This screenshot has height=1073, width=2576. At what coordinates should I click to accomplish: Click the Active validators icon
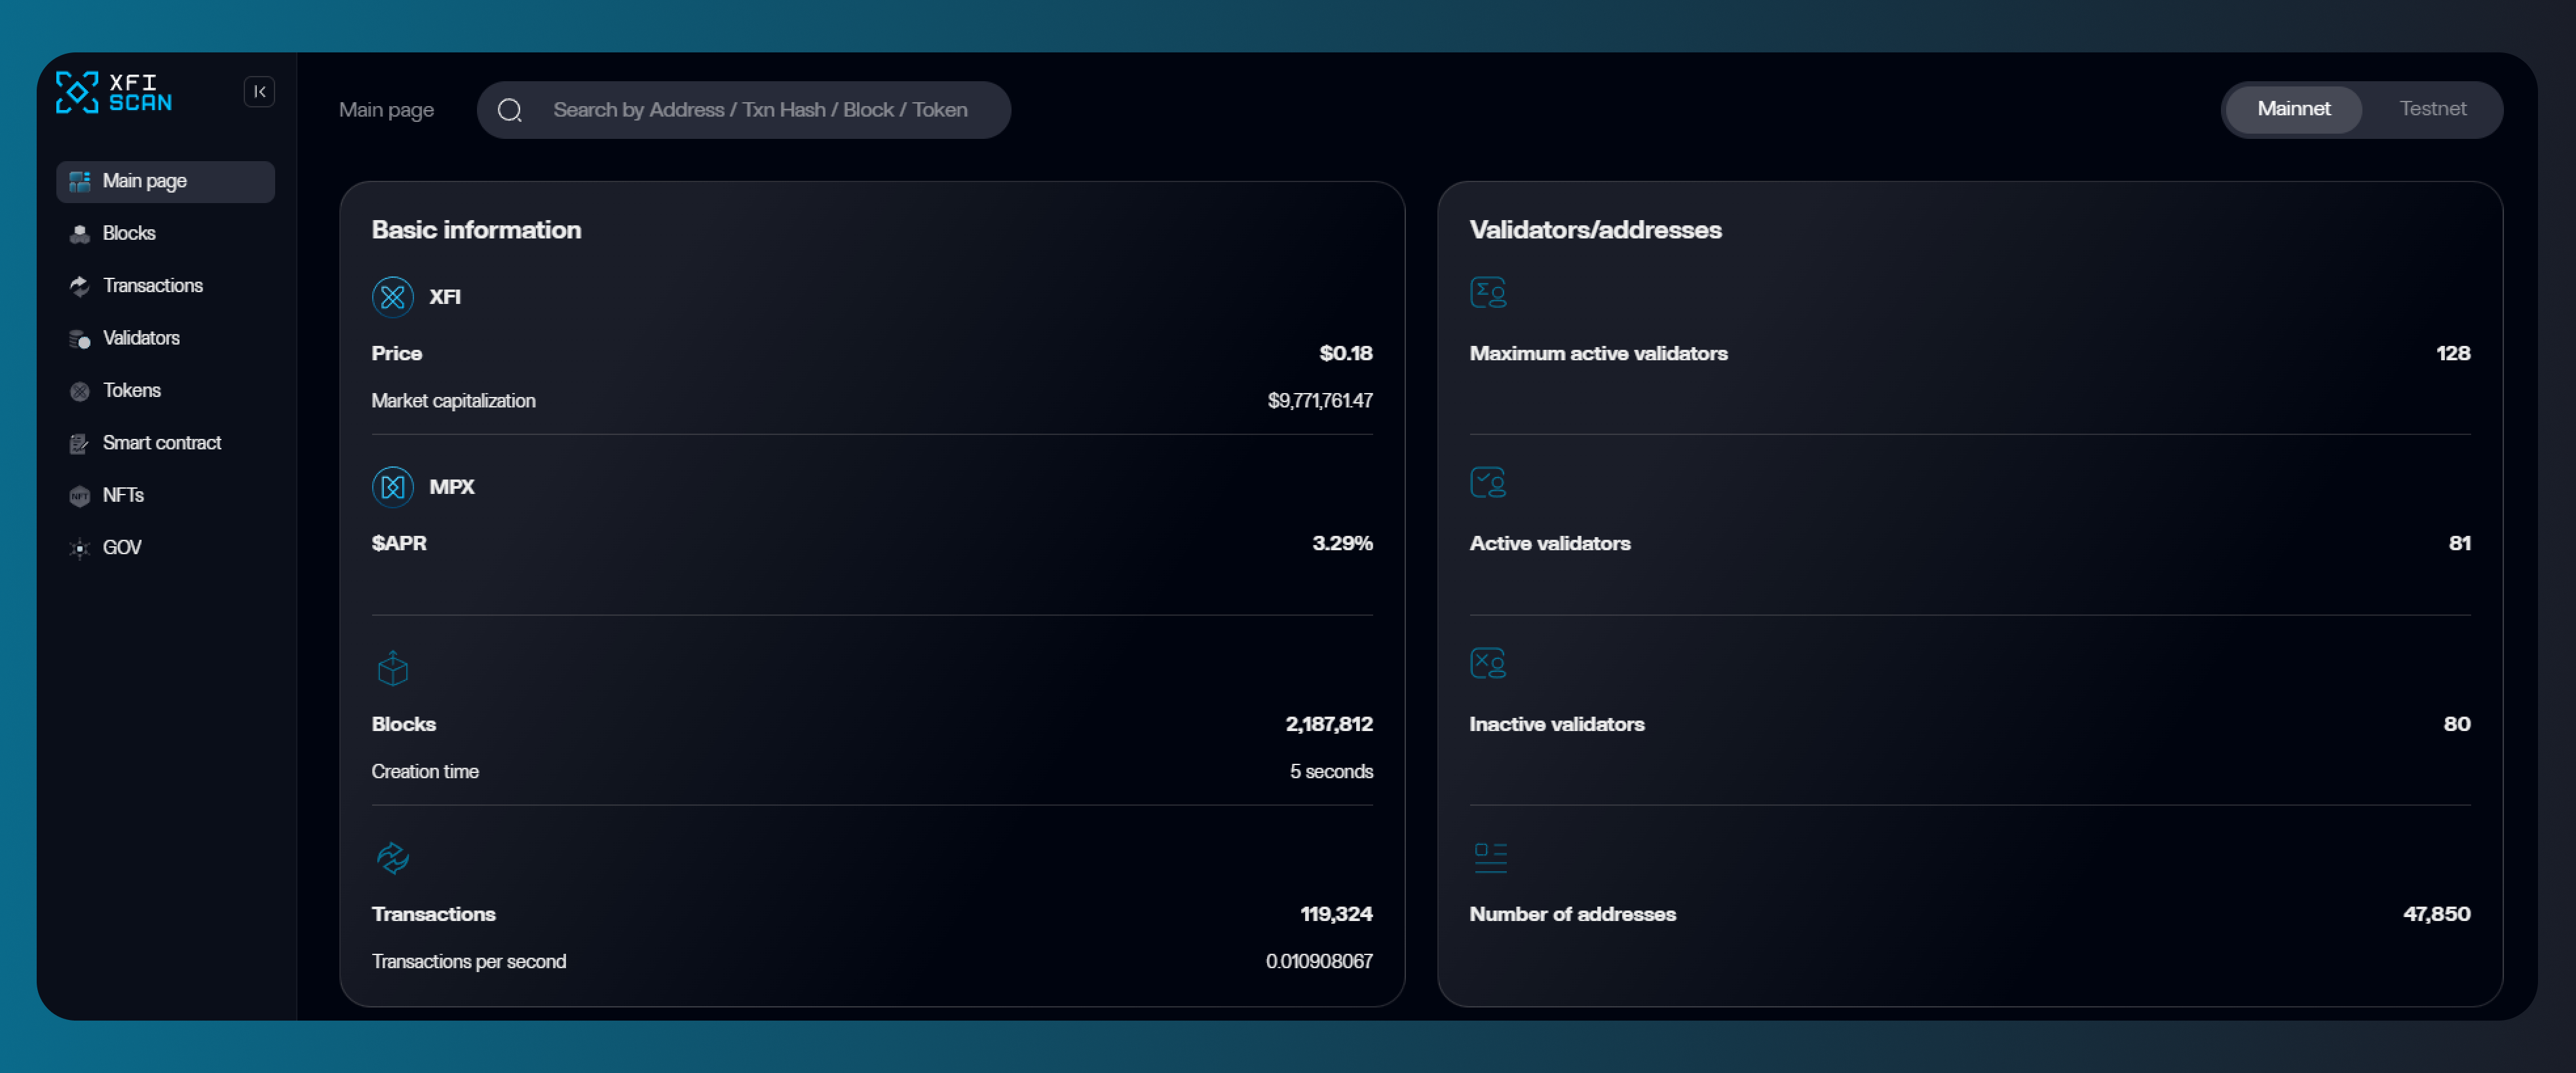pyautogui.click(x=1488, y=483)
